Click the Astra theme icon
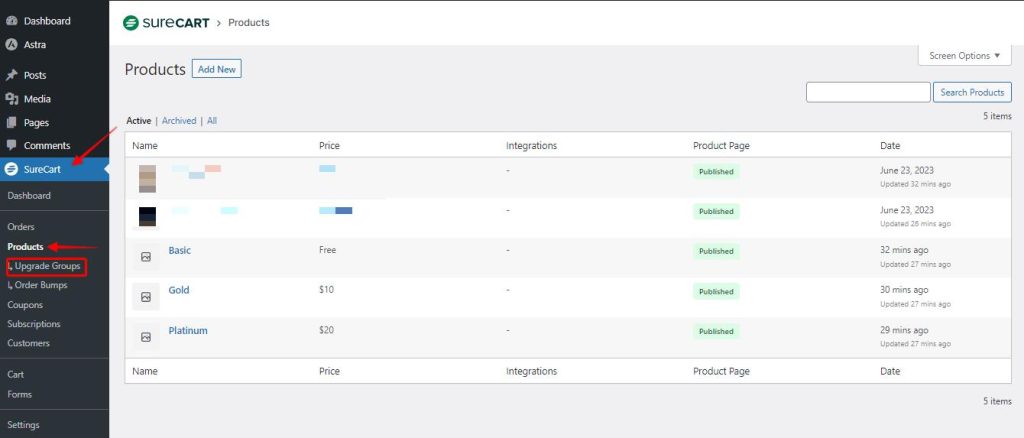The width and height of the screenshot is (1024, 438). pyautogui.click(x=12, y=45)
